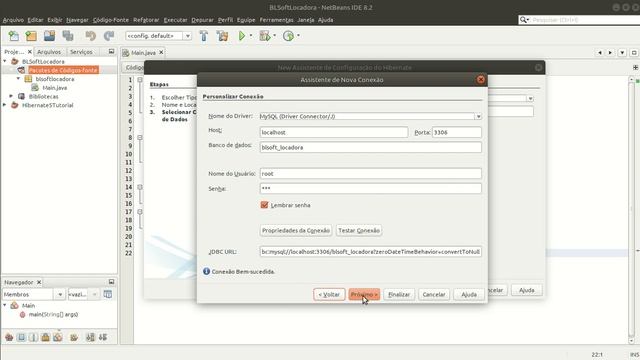
Task: Minimize the Navegador panel window group
Action: click(x=111, y=282)
